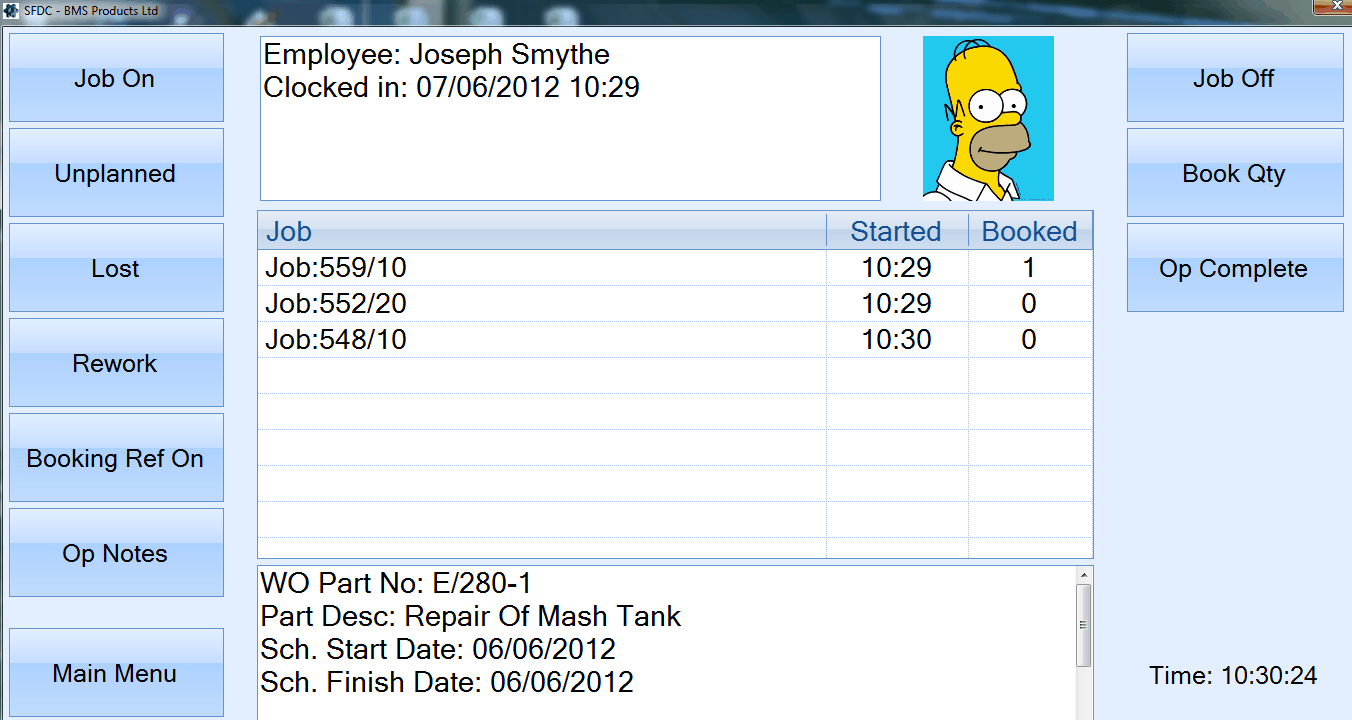This screenshot has height=720, width=1352.
Task: Click the Job Off button
Action: point(1235,78)
